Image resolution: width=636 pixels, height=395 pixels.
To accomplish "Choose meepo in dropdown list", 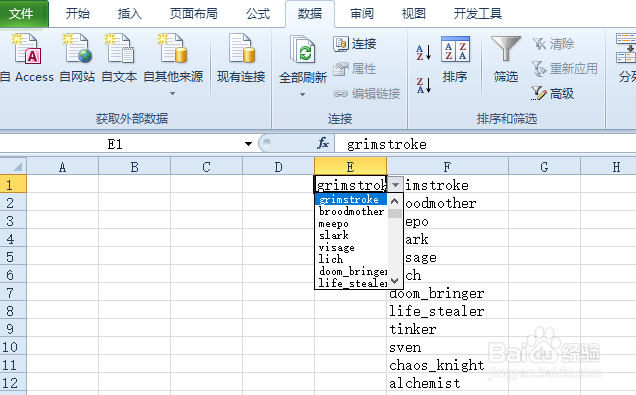I will pyautogui.click(x=351, y=223).
